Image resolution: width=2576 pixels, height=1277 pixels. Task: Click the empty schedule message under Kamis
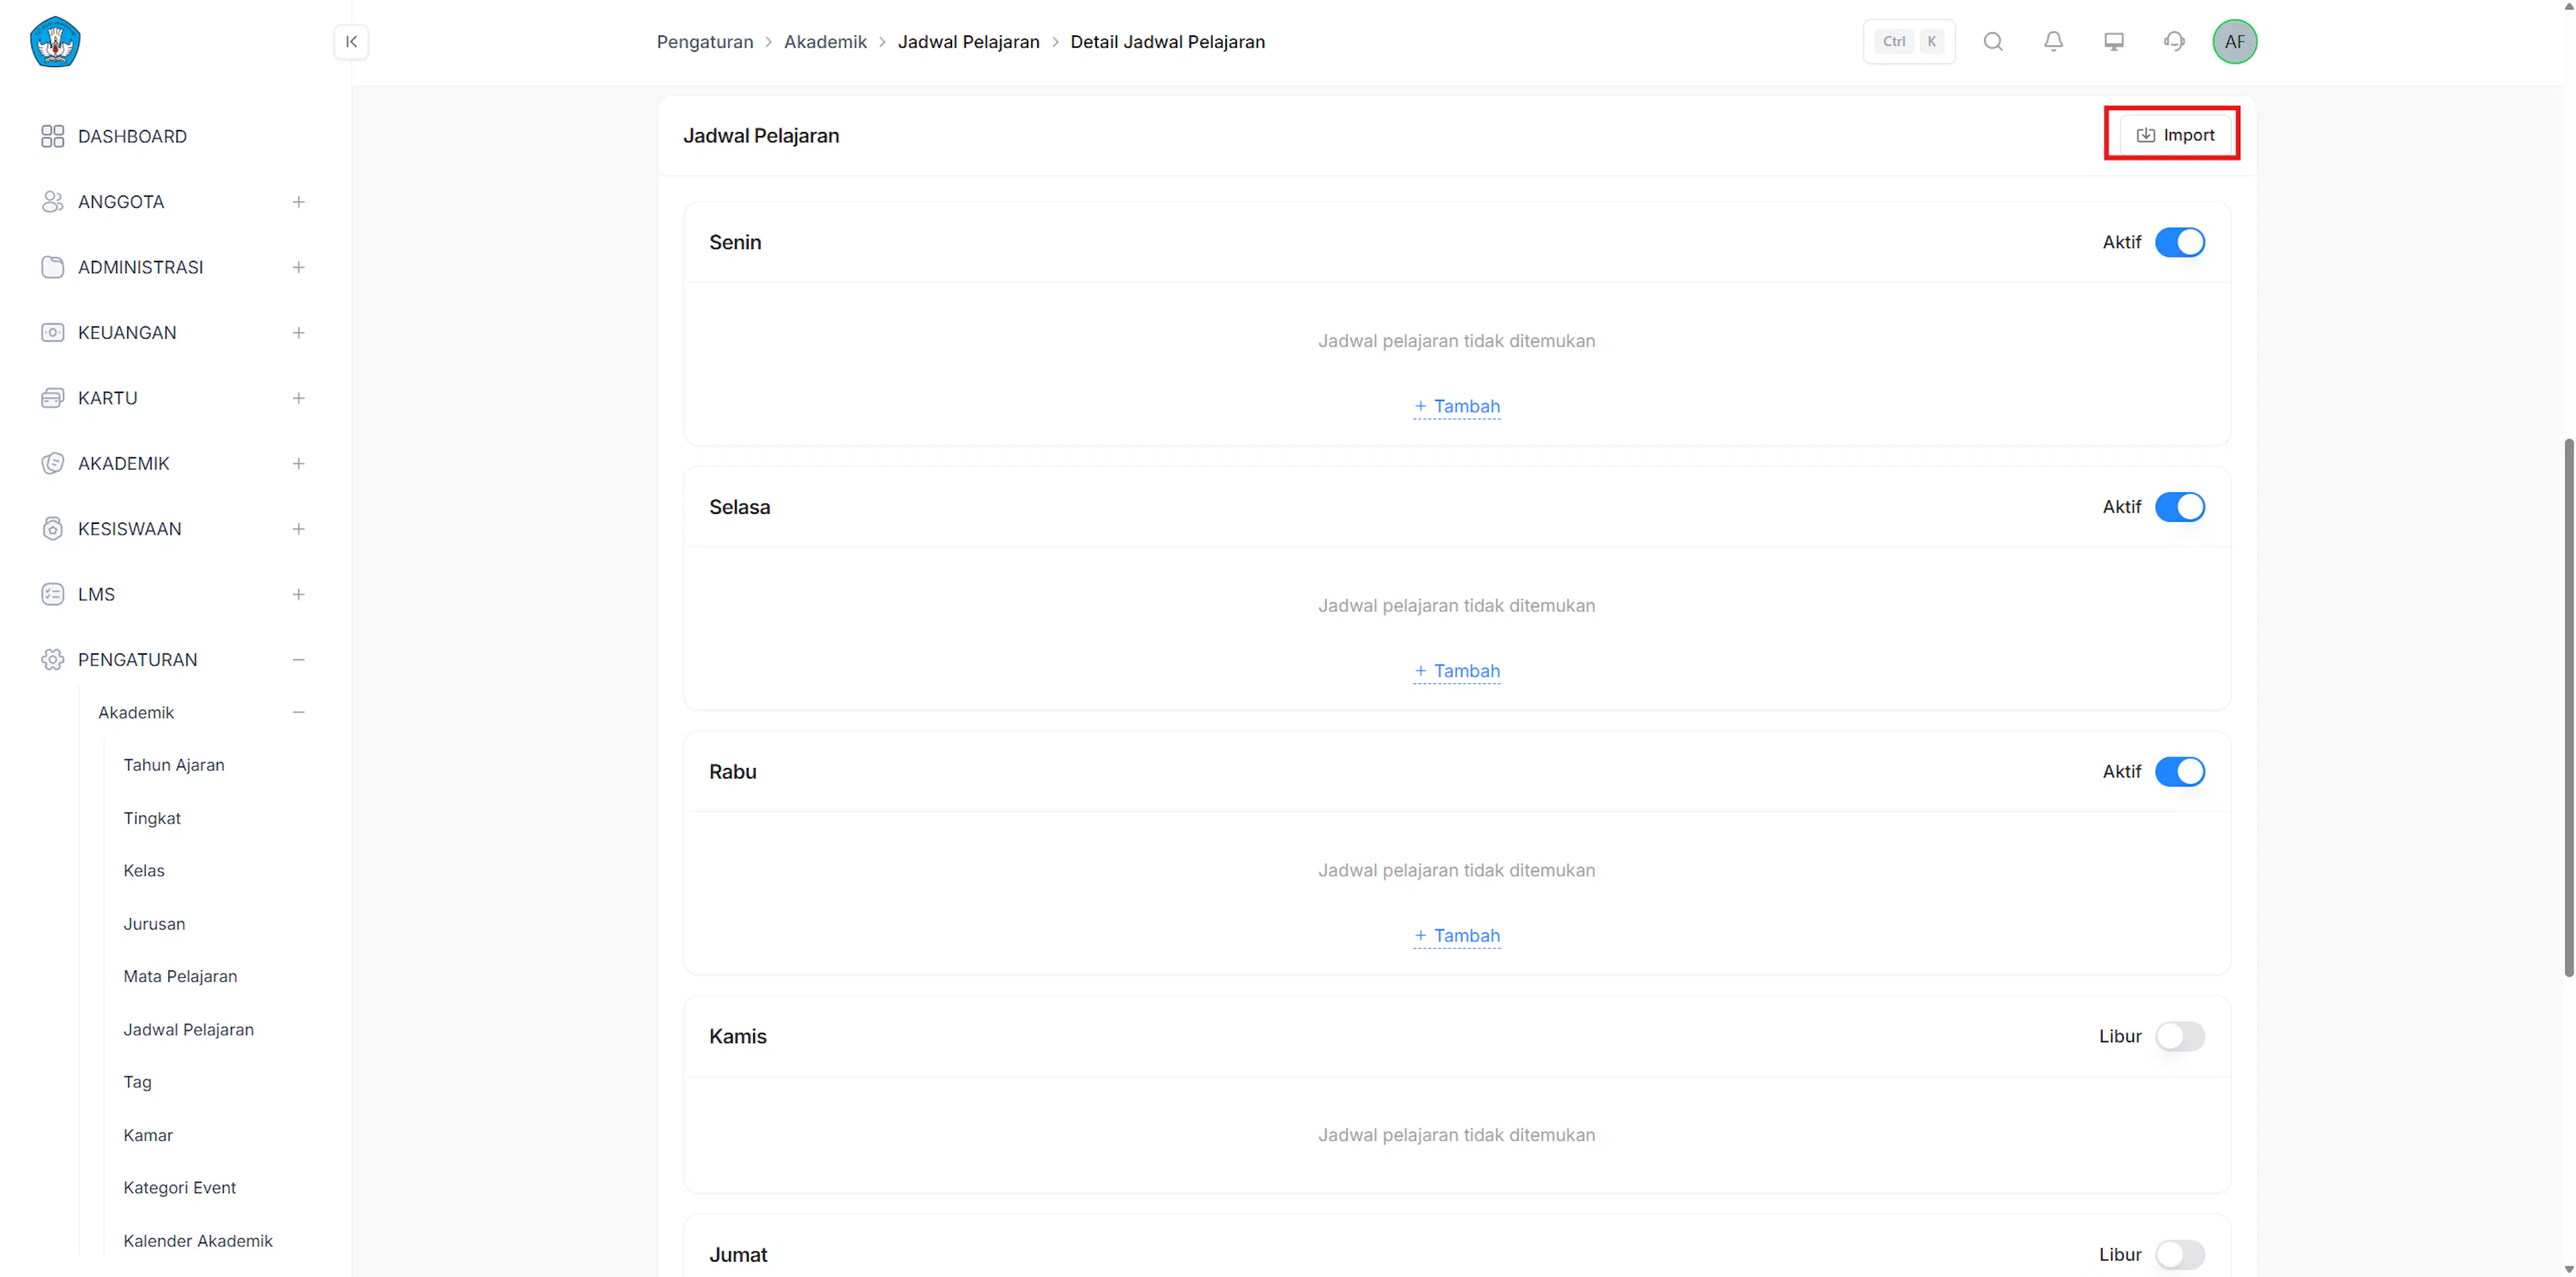(1456, 1135)
